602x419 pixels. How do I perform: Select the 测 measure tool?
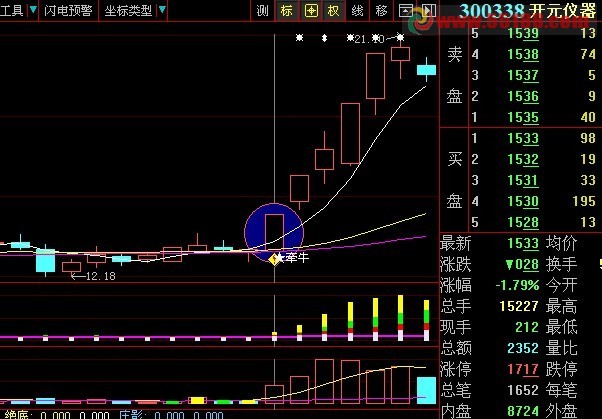[x=262, y=11]
